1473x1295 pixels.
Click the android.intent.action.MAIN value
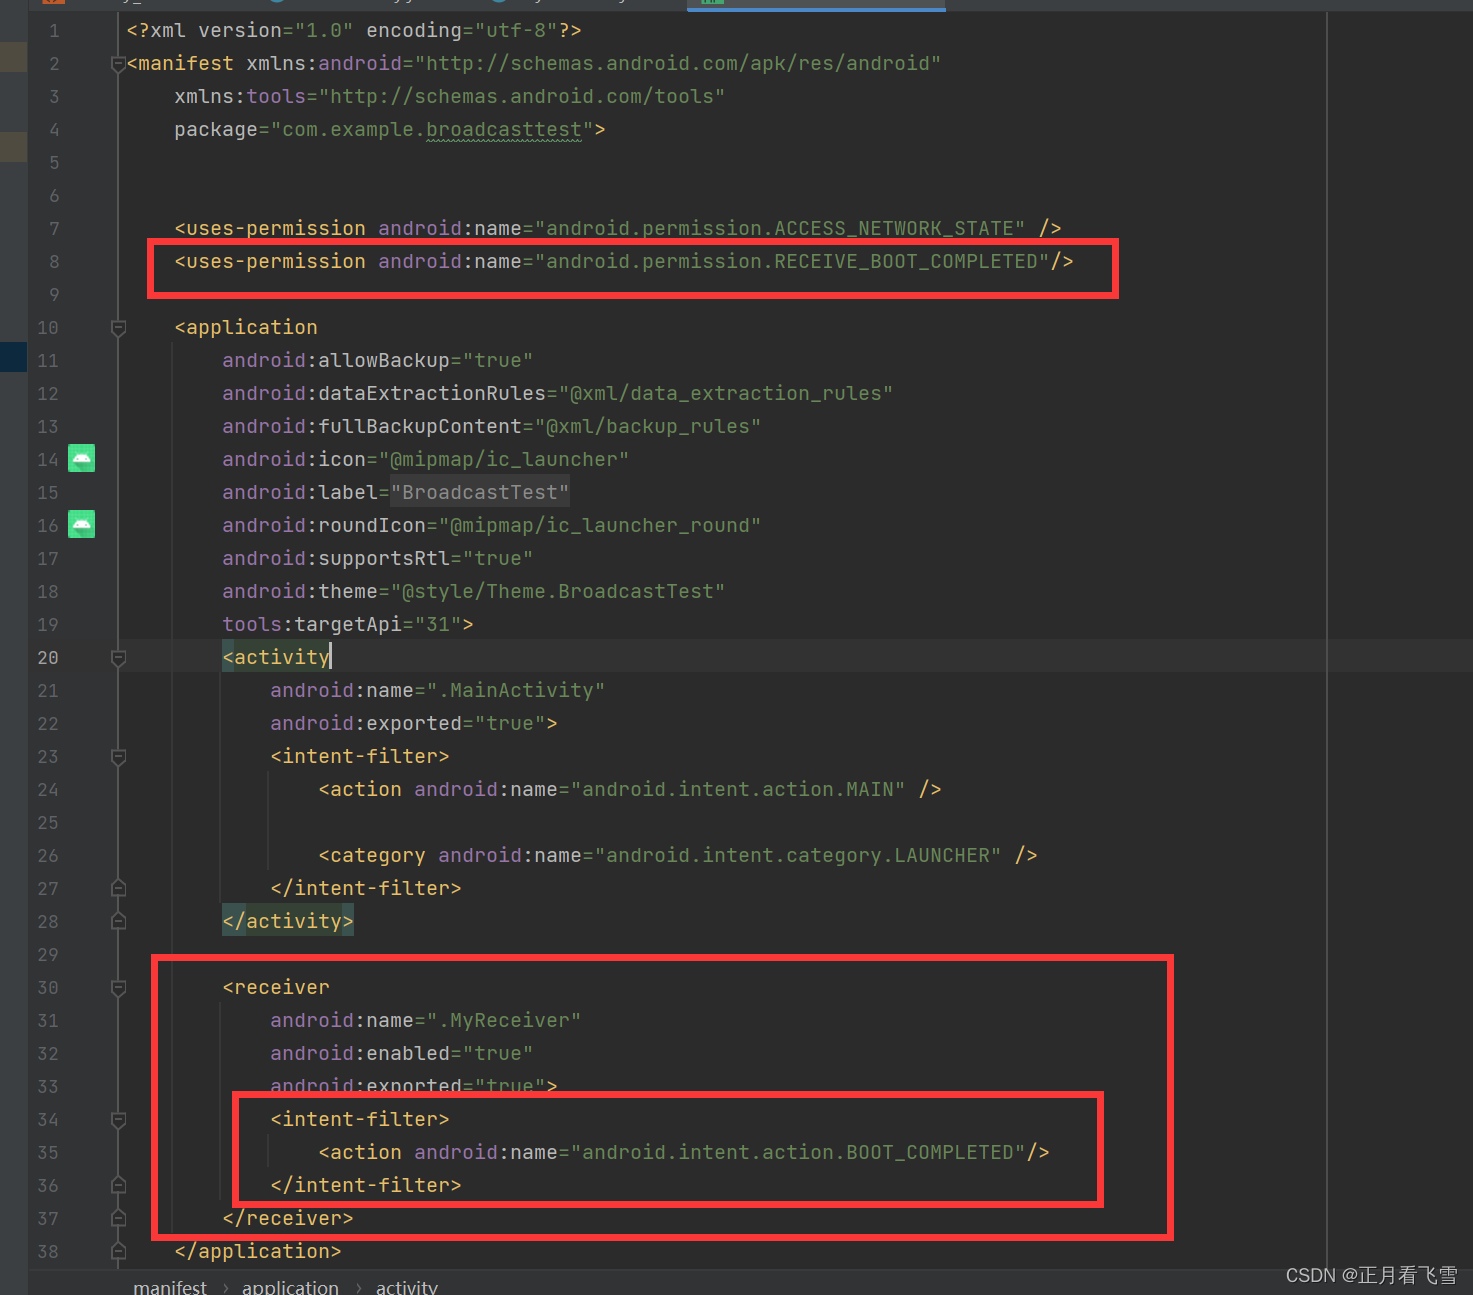738,790
